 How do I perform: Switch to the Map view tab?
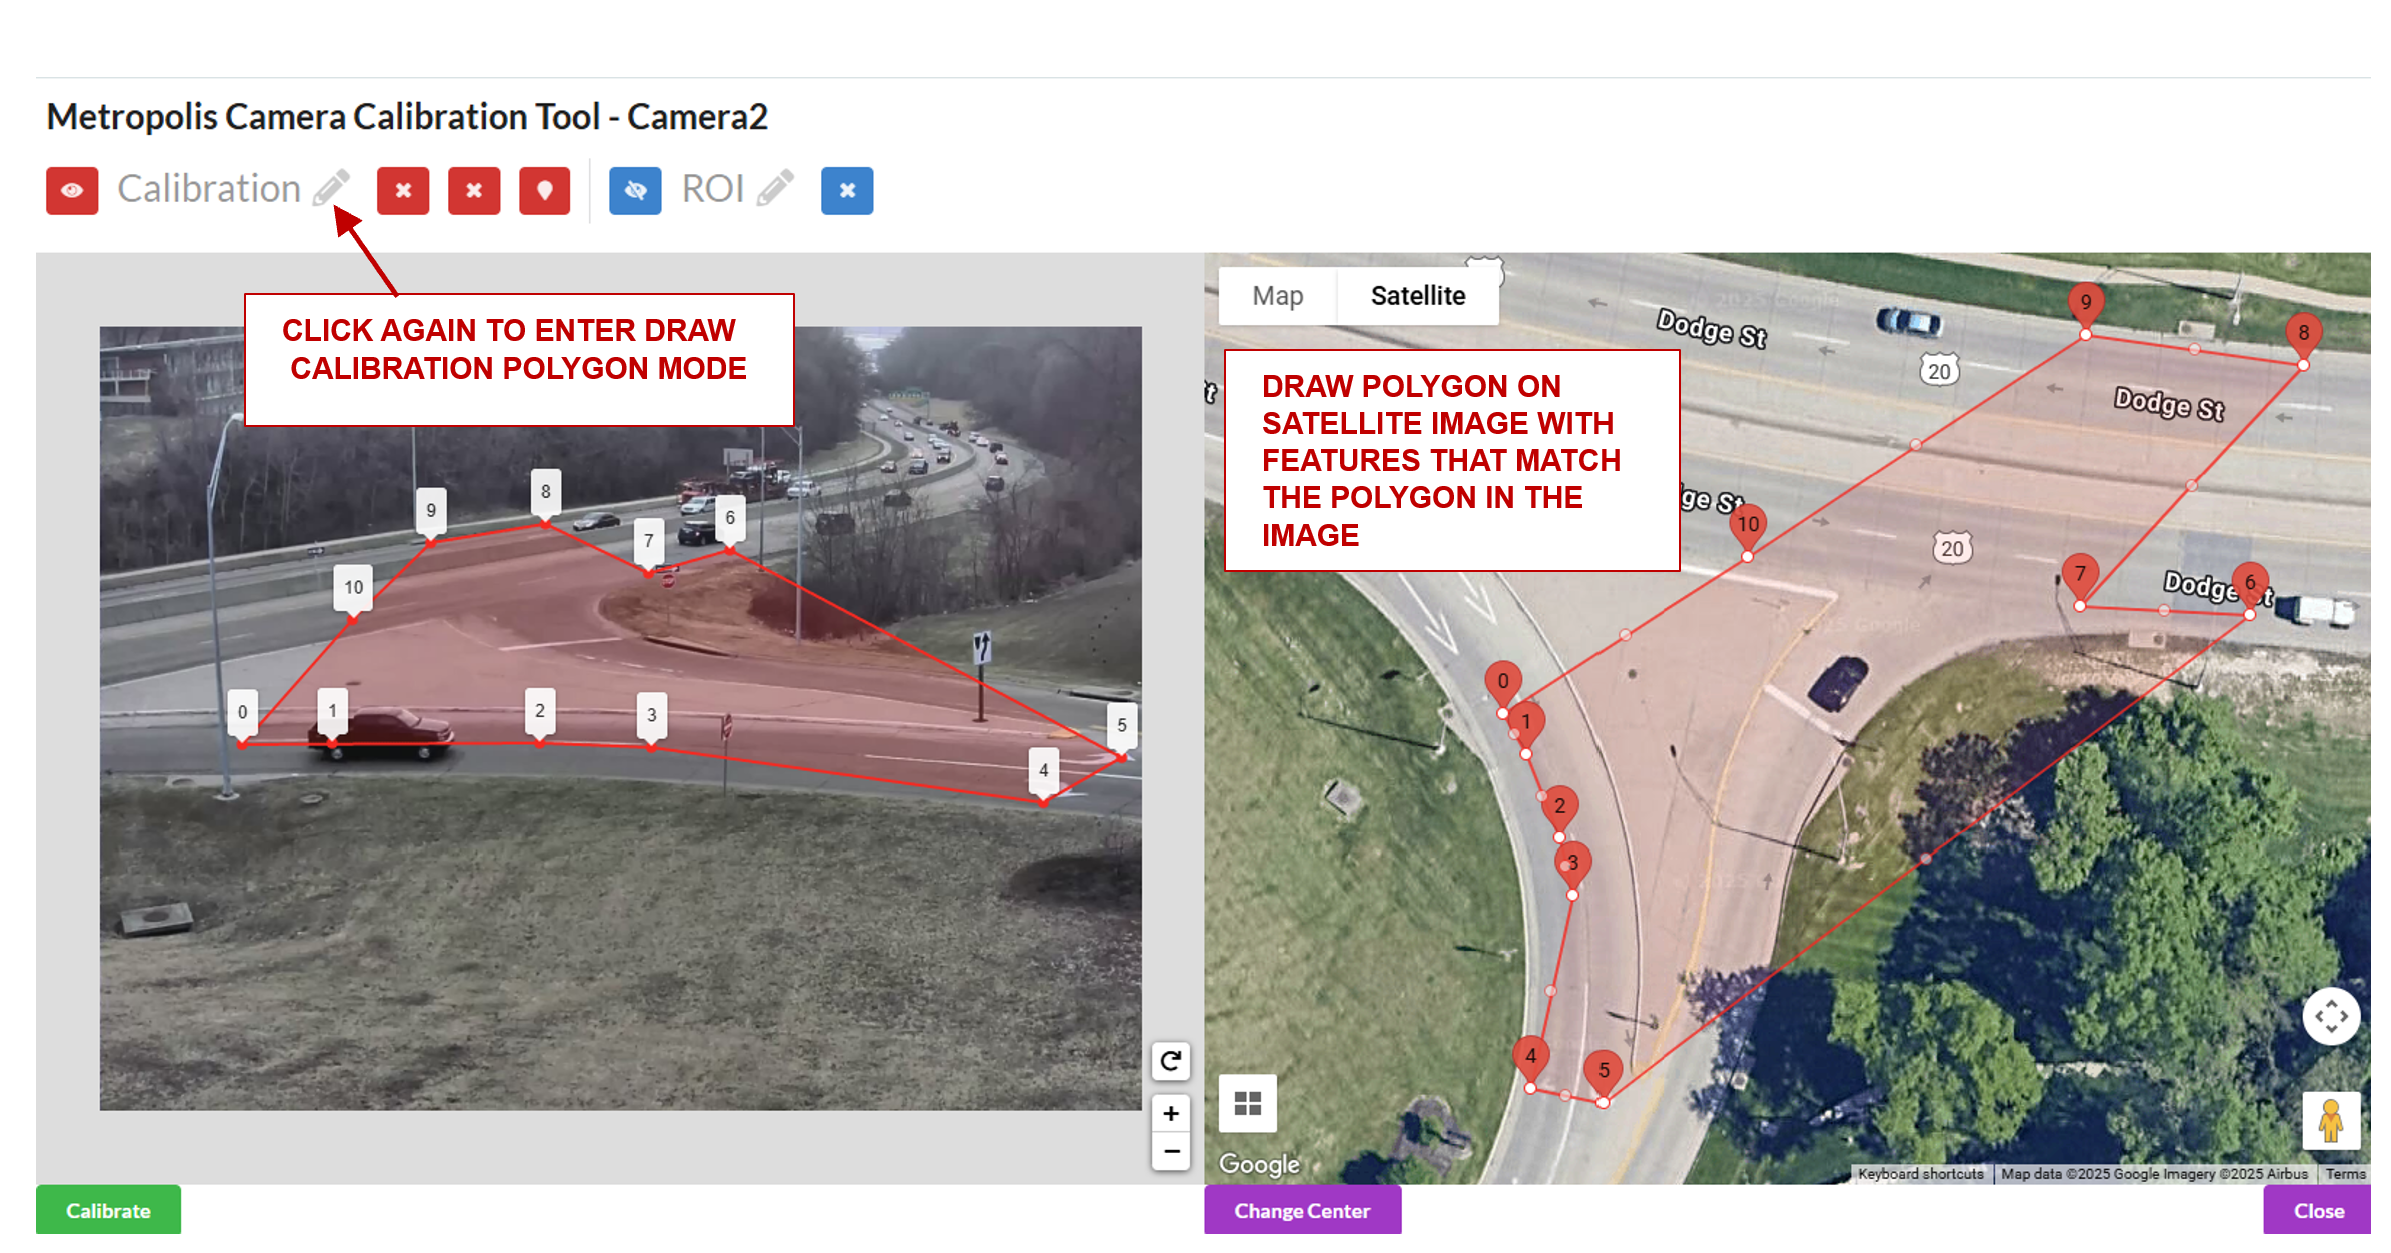[1277, 296]
